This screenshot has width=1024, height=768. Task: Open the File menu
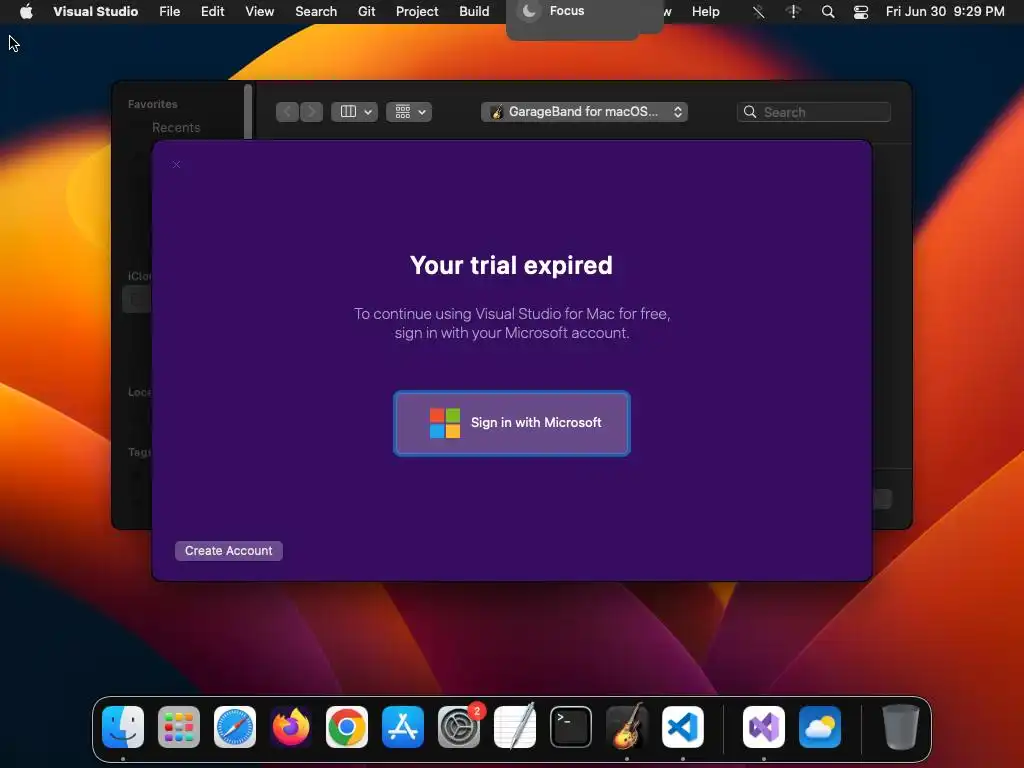click(170, 11)
